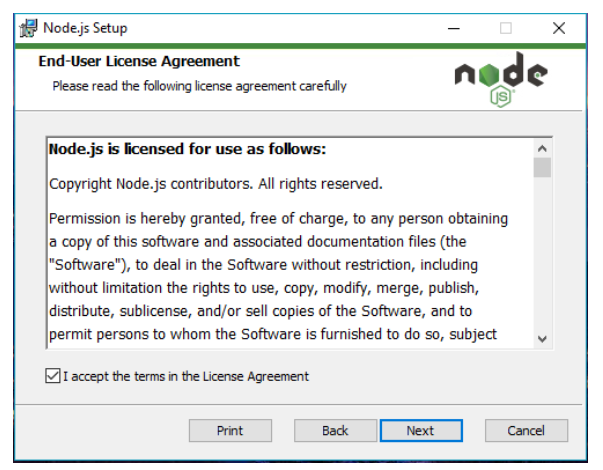Click the 'Node.js is licensed' bold heading
This screenshot has height=470, width=603.
tap(187, 149)
